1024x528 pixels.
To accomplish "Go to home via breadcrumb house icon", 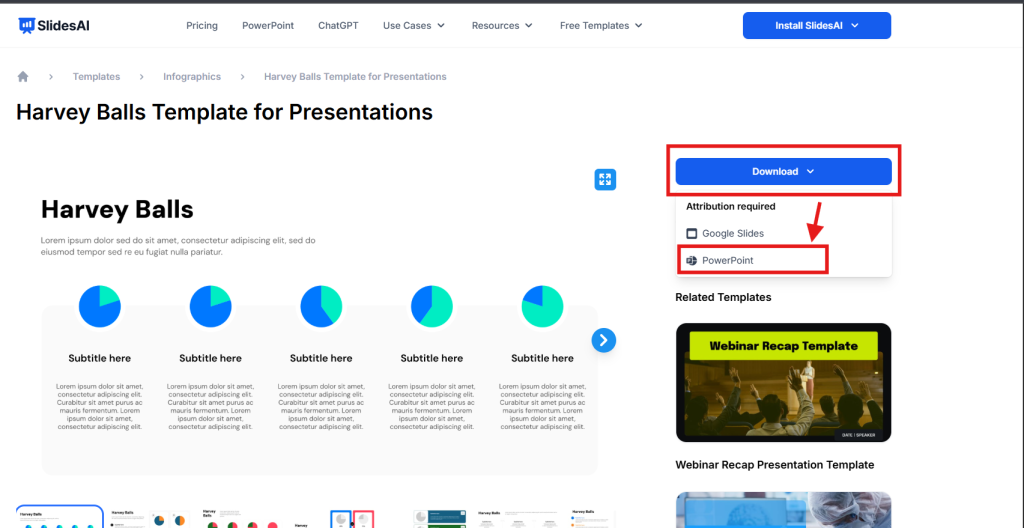I will (23, 76).
